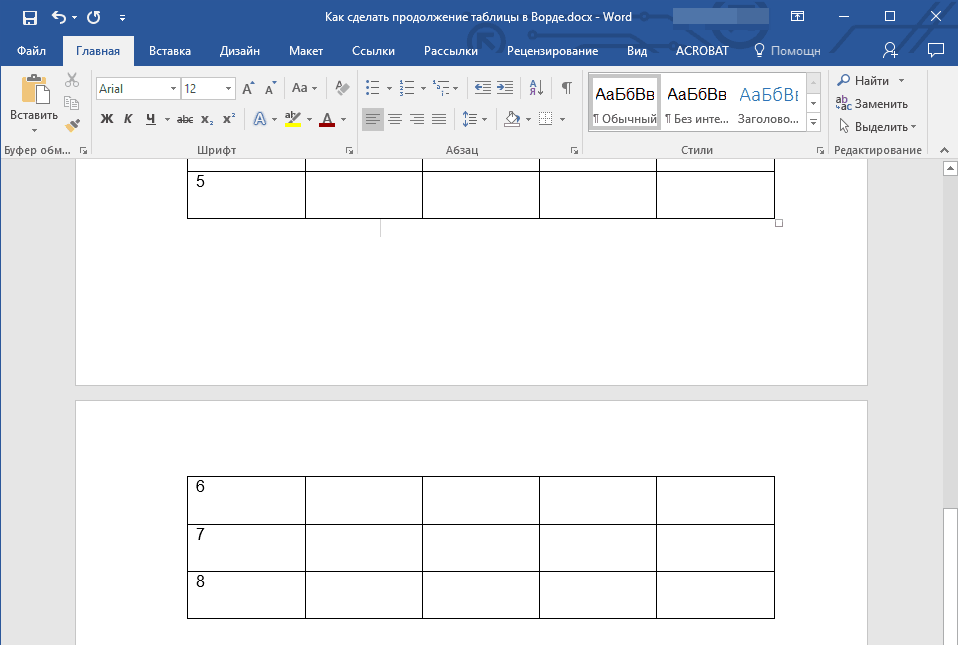Open the Arial font name dropdown
Image resolution: width=958 pixels, height=645 pixels.
pos(173,89)
